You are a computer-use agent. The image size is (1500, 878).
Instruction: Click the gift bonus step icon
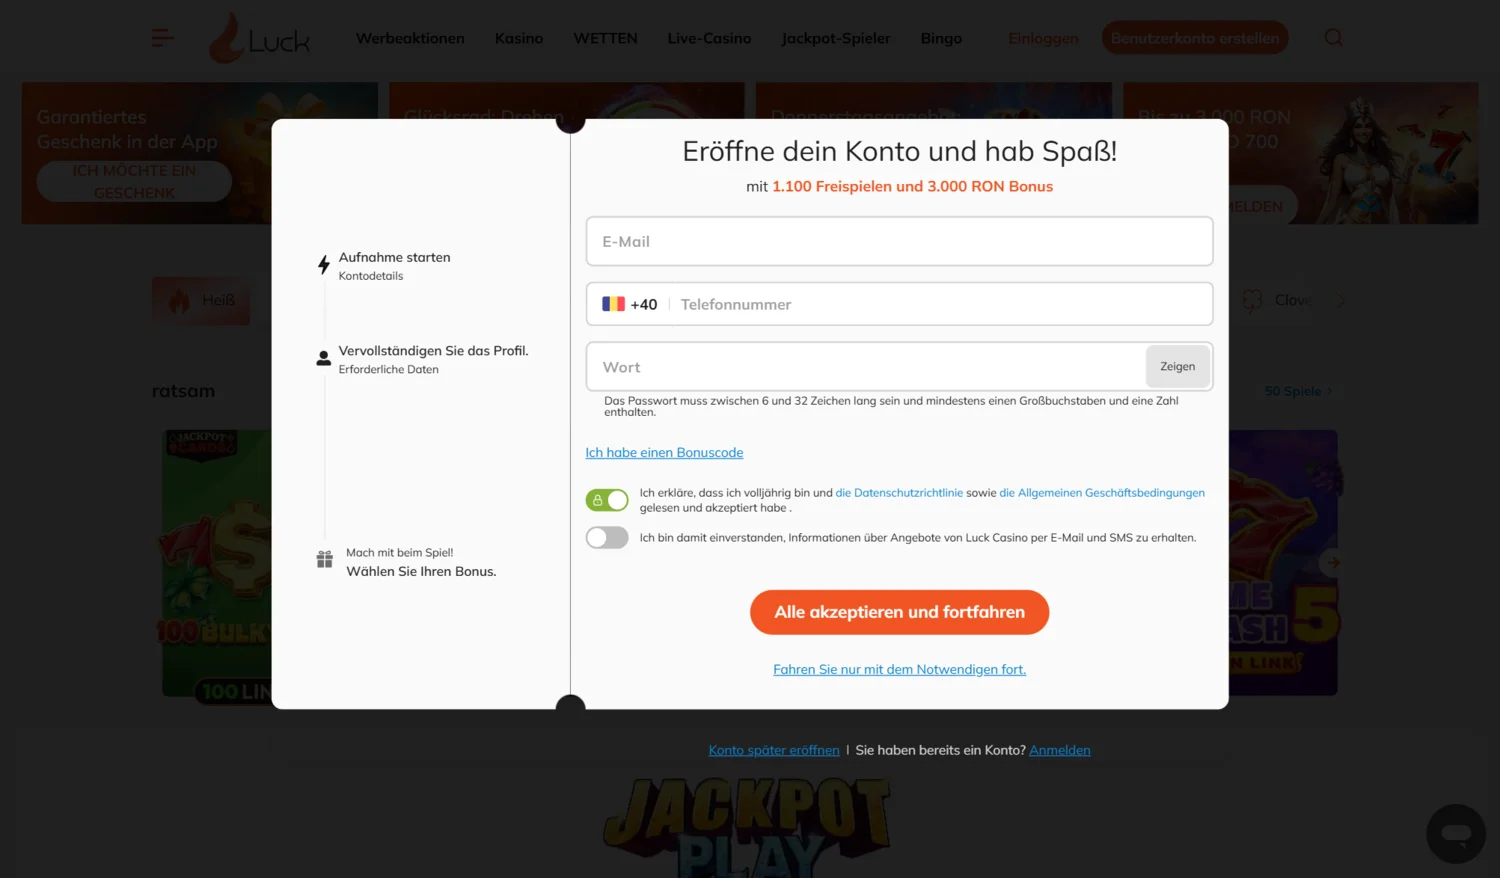pyautogui.click(x=325, y=560)
